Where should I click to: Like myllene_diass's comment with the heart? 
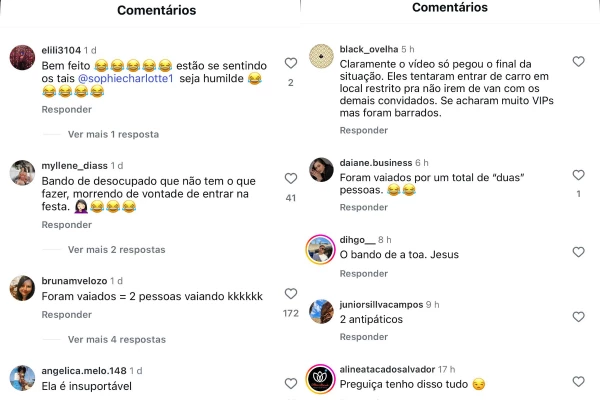[x=291, y=178]
